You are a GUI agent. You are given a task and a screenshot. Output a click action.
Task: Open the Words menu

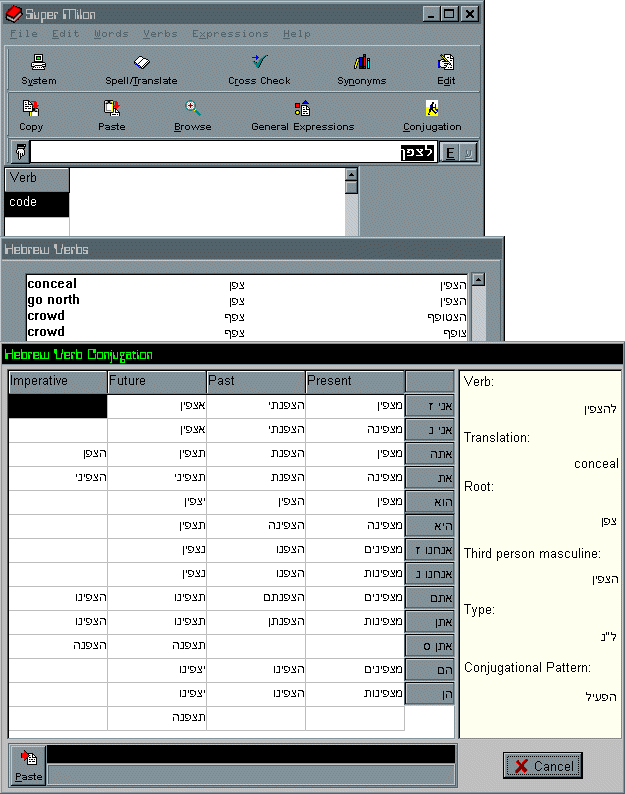coord(111,34)
